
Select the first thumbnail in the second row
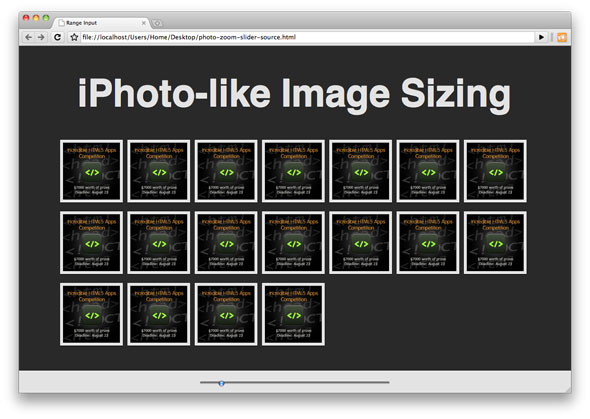[91, 243]
